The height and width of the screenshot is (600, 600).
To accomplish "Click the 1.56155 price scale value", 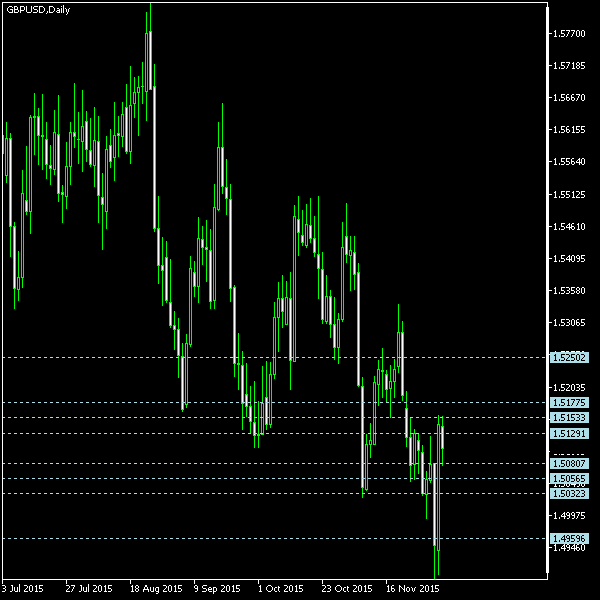I will [569, 130].
